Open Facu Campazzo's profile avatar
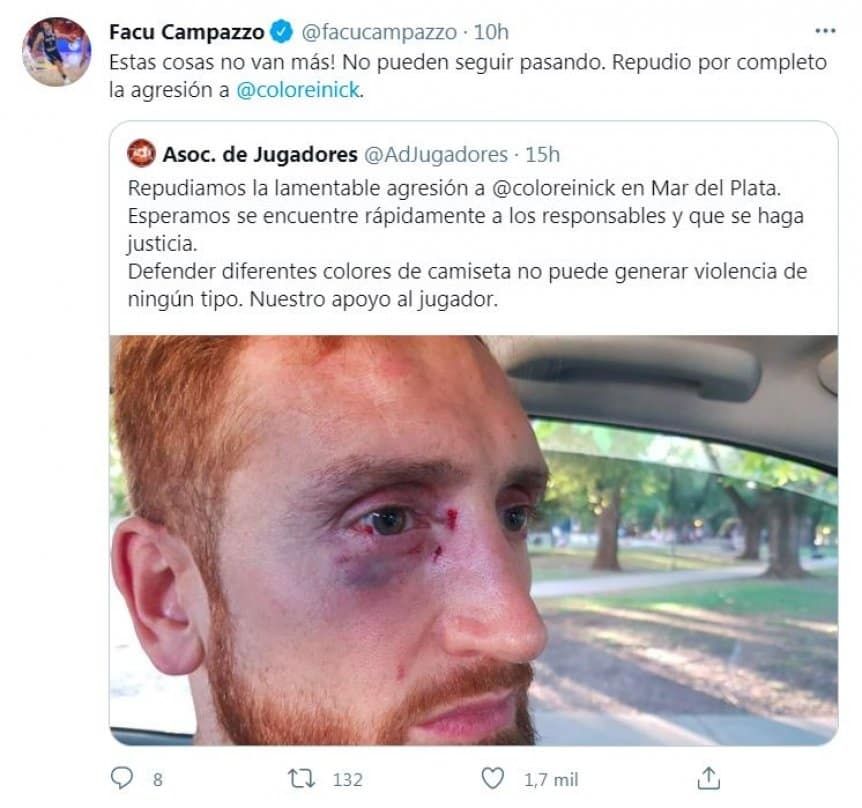Viewport: 862px width, 808px height. pyautogui.click(x=57, y=51)
